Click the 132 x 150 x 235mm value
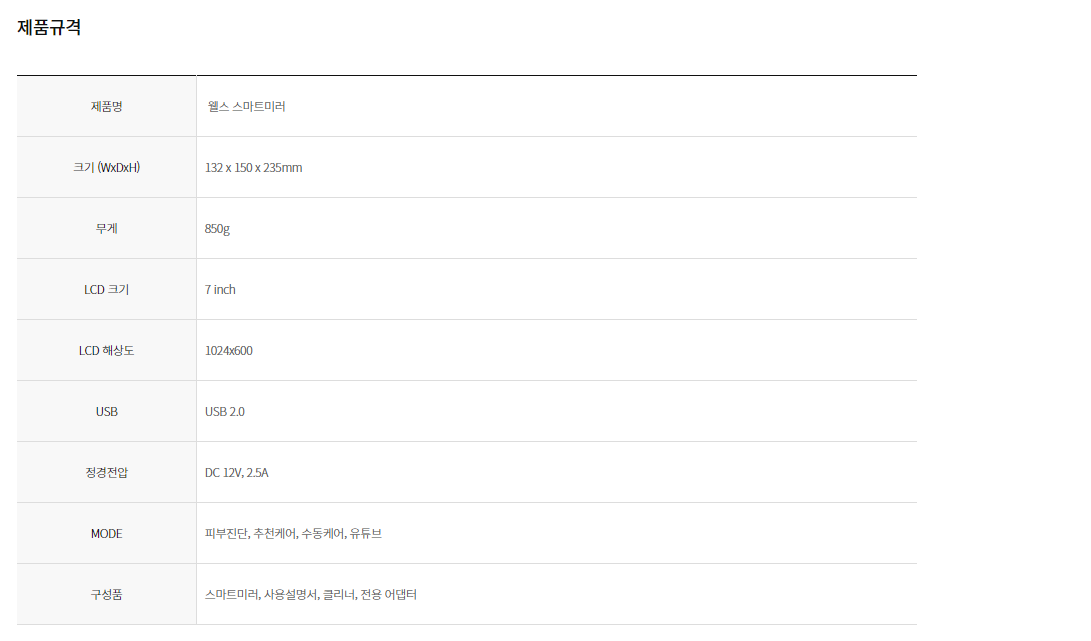This screenshot has width=1091, height=641. pos(253,167)
